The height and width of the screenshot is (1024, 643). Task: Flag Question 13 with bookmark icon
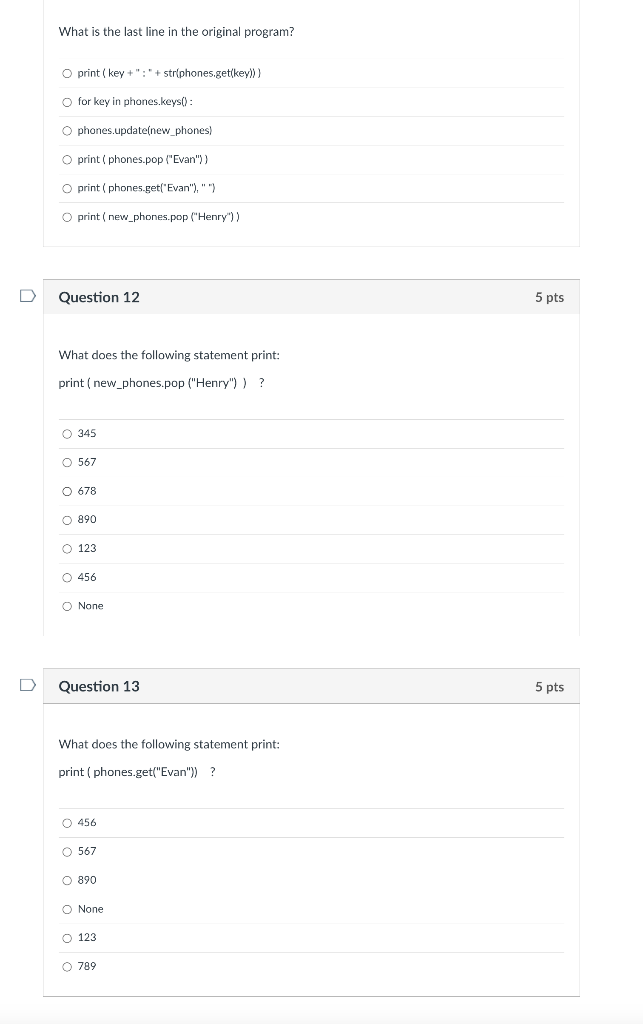[x=27, y=685]
